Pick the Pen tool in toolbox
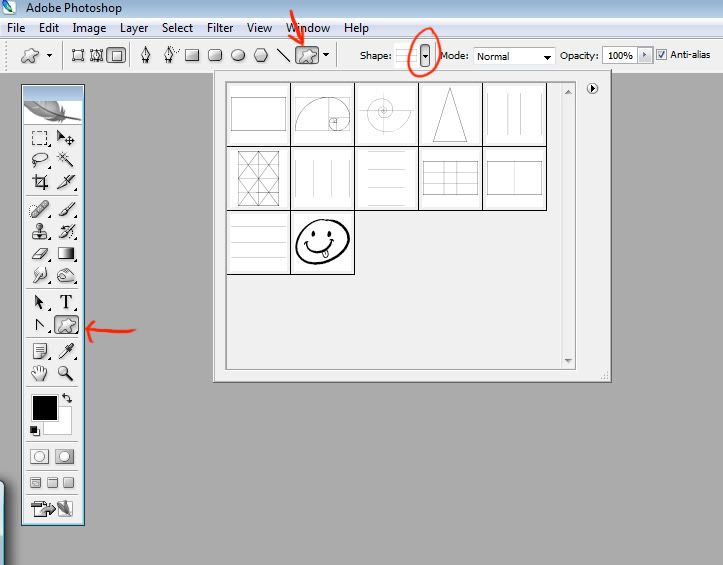The image size is (723, 565). point(40,325)
